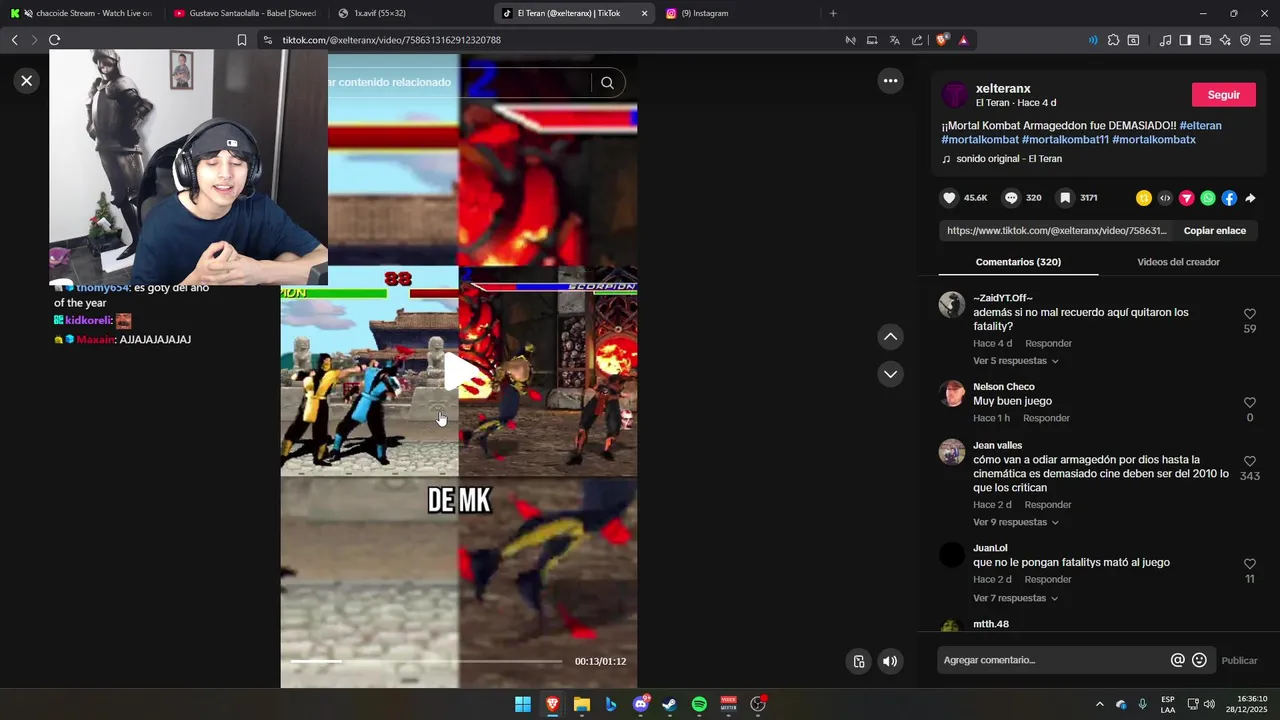Screen dimensions: 1280x720
Task: Switch to the Comentarios (320) tab
Action: [x=1018, y=262]
